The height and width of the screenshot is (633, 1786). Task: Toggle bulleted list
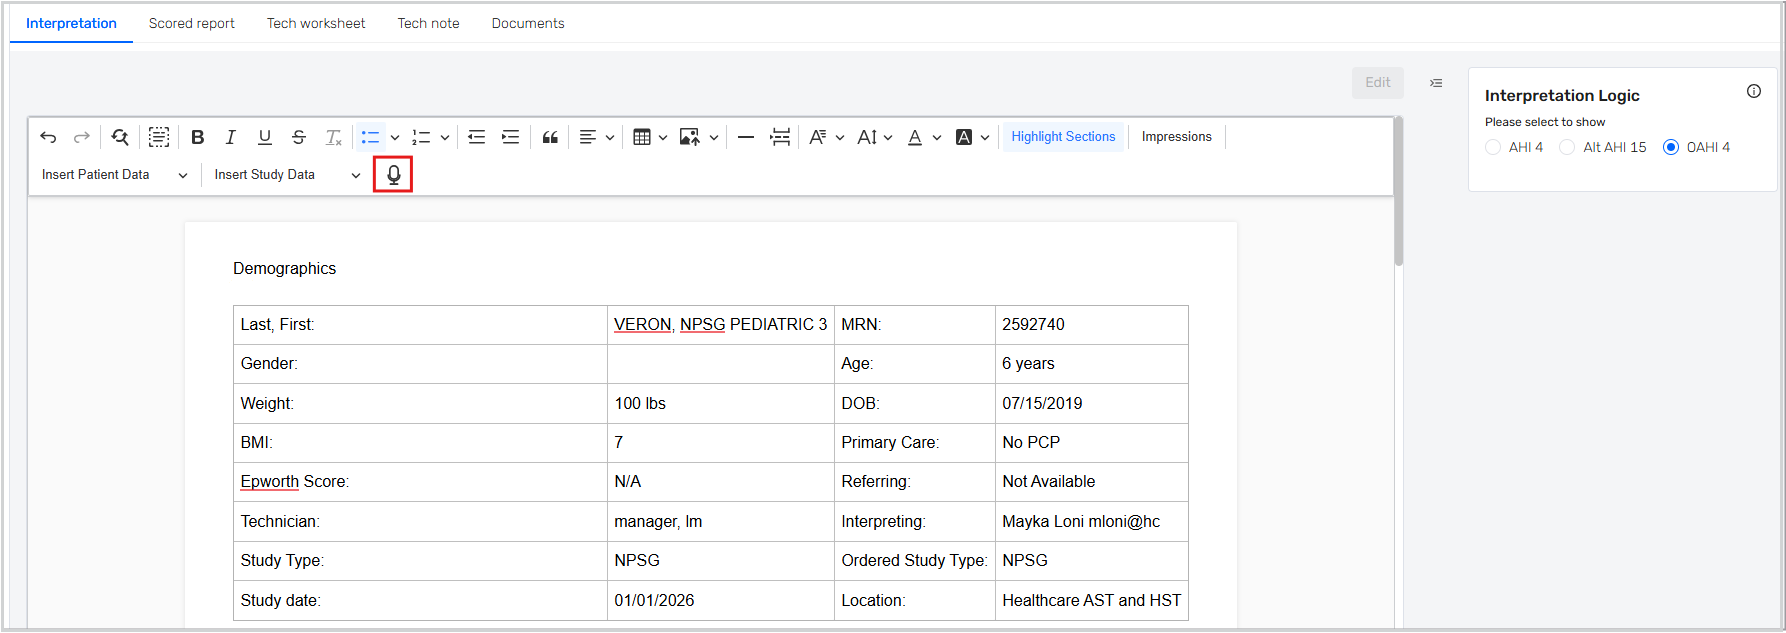pyautogui.click(x=371, y=137)
